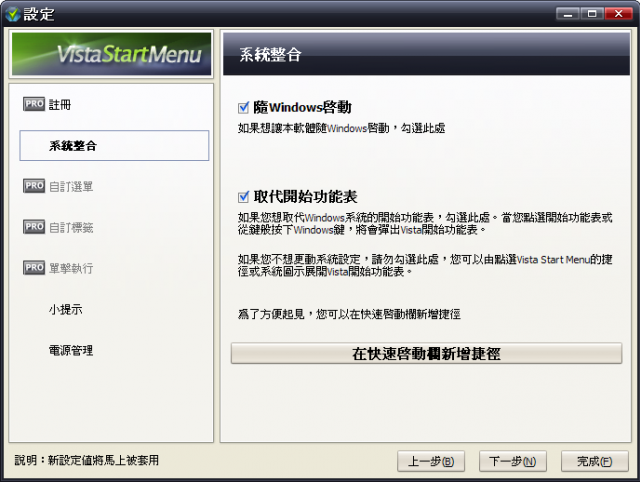
Task: Click the 在快速啟動欄新增捷徑 button
Action: click(427, 353)
